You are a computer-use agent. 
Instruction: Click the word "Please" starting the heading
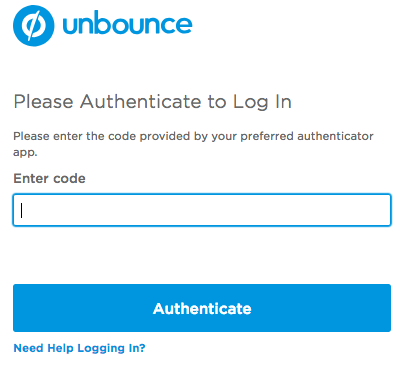pyautogui.click(x=43, y=102)
